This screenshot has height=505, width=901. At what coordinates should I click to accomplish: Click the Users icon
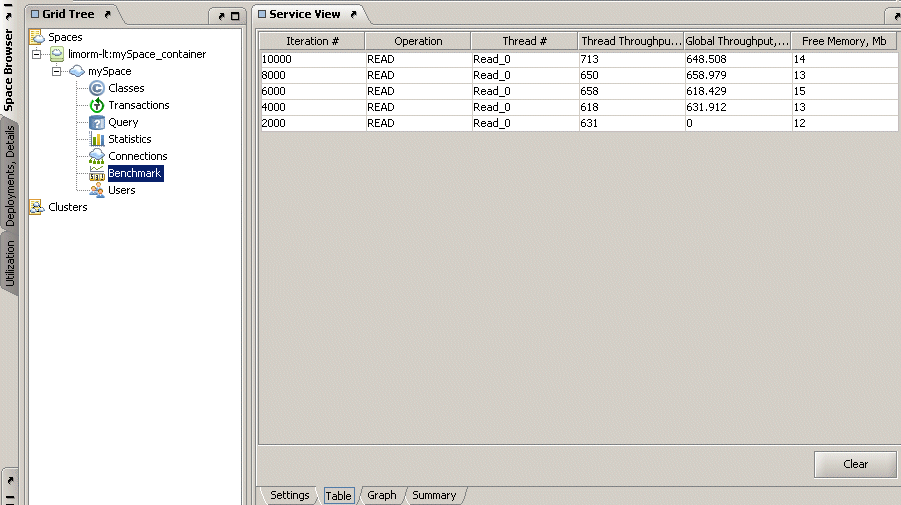97,190
